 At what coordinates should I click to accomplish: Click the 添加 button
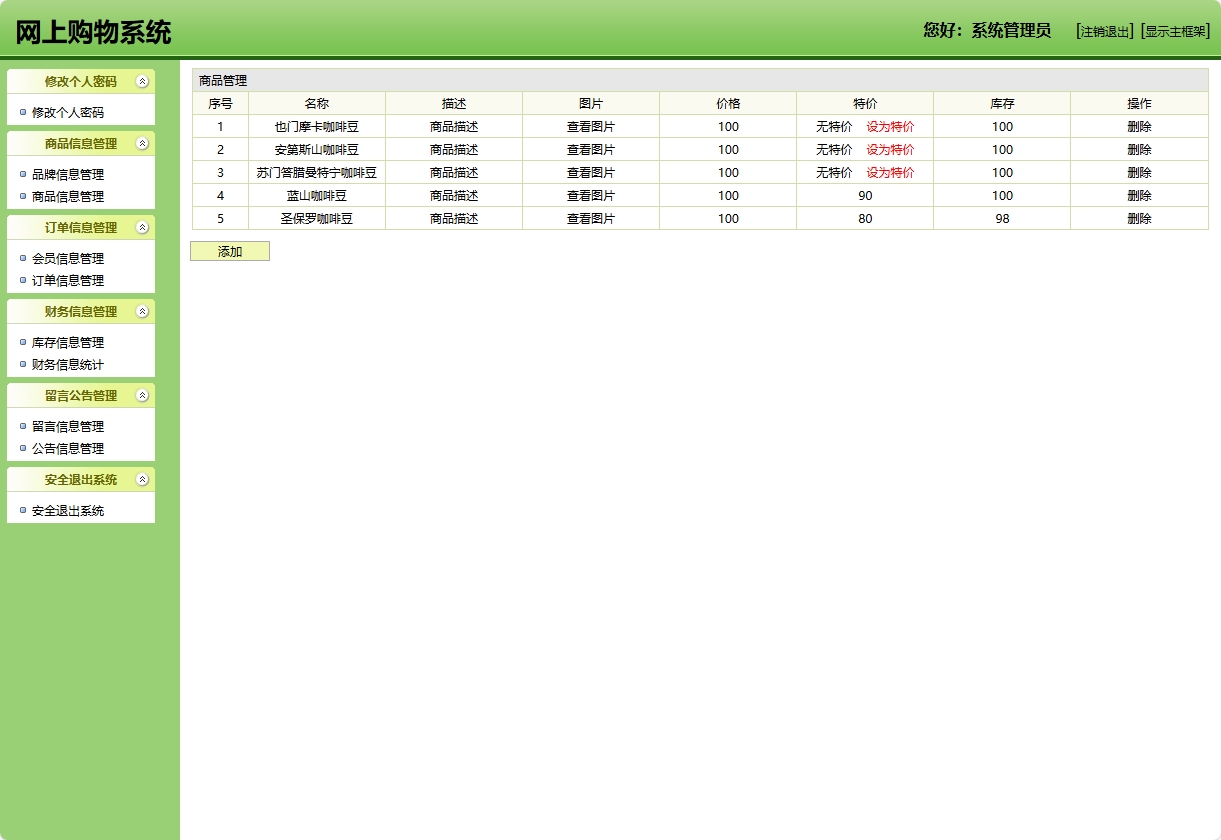click(230, 251)
